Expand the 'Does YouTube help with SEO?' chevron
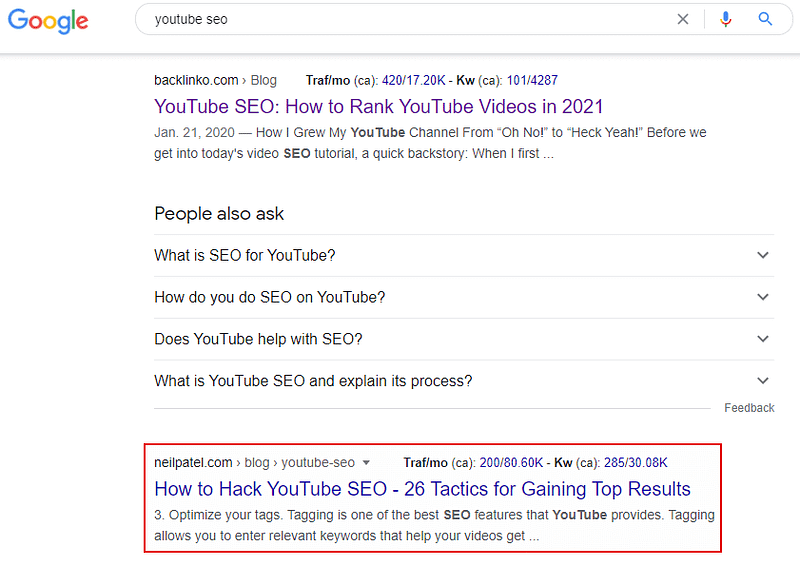 763,339
